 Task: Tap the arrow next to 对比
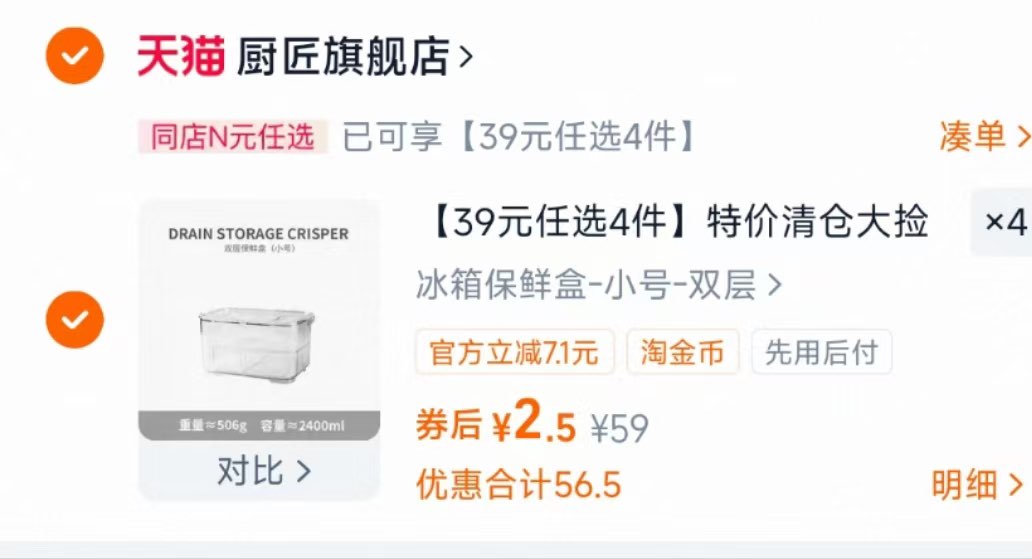(303, 471)
